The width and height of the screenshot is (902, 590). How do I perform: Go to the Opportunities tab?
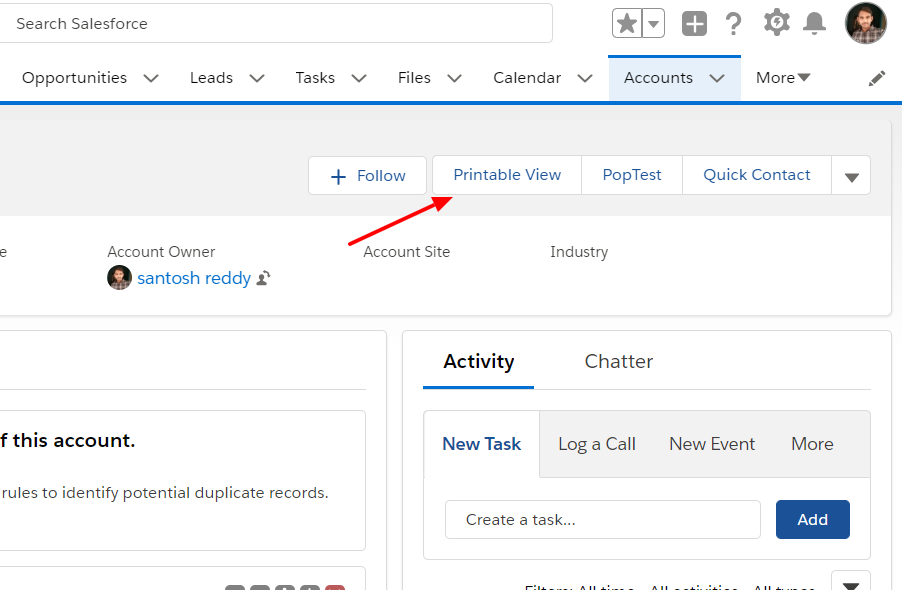74,78
